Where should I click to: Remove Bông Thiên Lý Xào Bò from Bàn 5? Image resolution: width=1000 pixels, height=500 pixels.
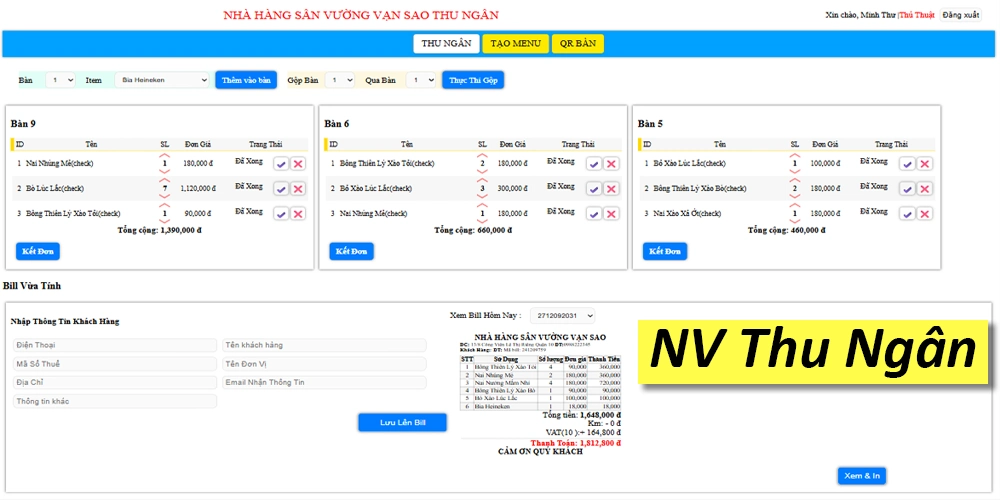tap(924, 189)
